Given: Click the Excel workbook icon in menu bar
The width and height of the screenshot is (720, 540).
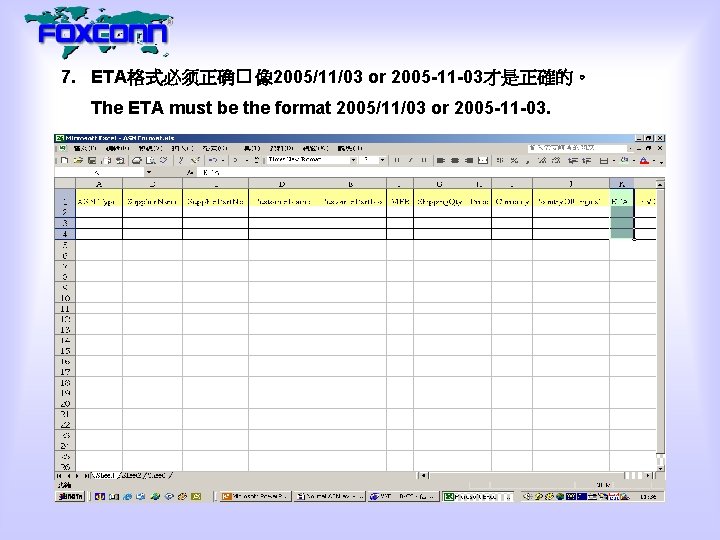Looking at the screenshot, I should 62,148.
